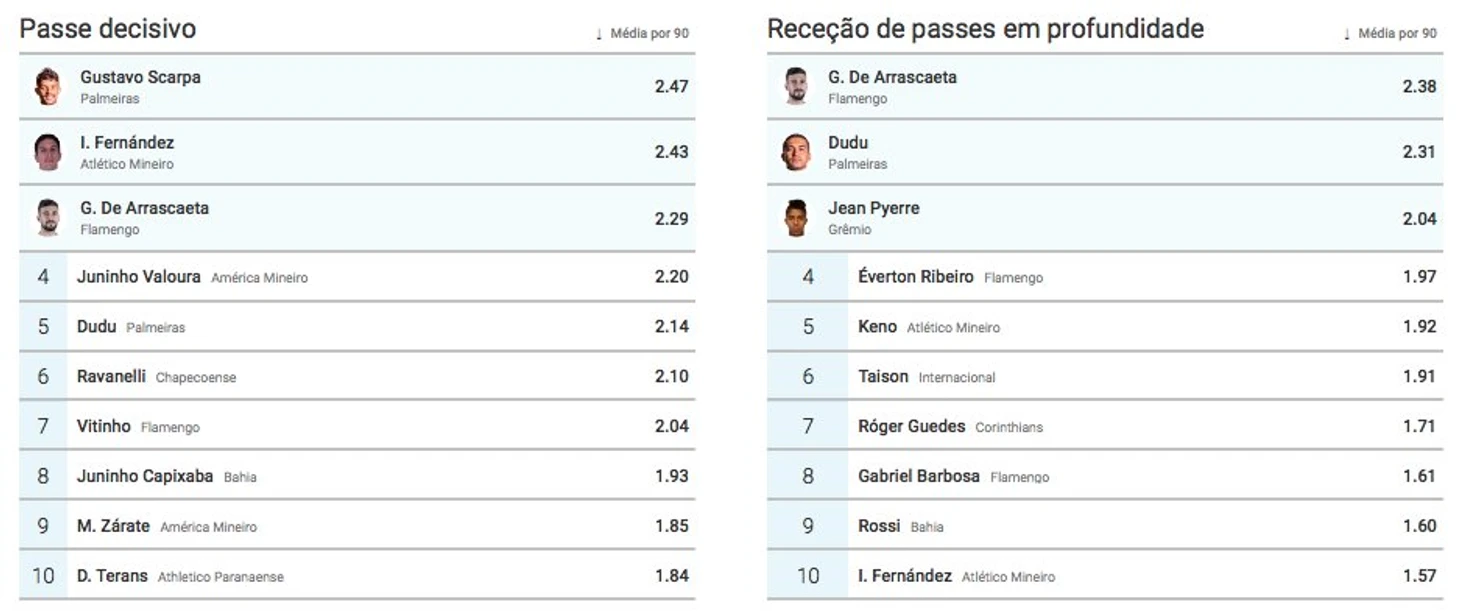Open Róger Guedes player link
Screen dimensions: 1460x611
911,426
